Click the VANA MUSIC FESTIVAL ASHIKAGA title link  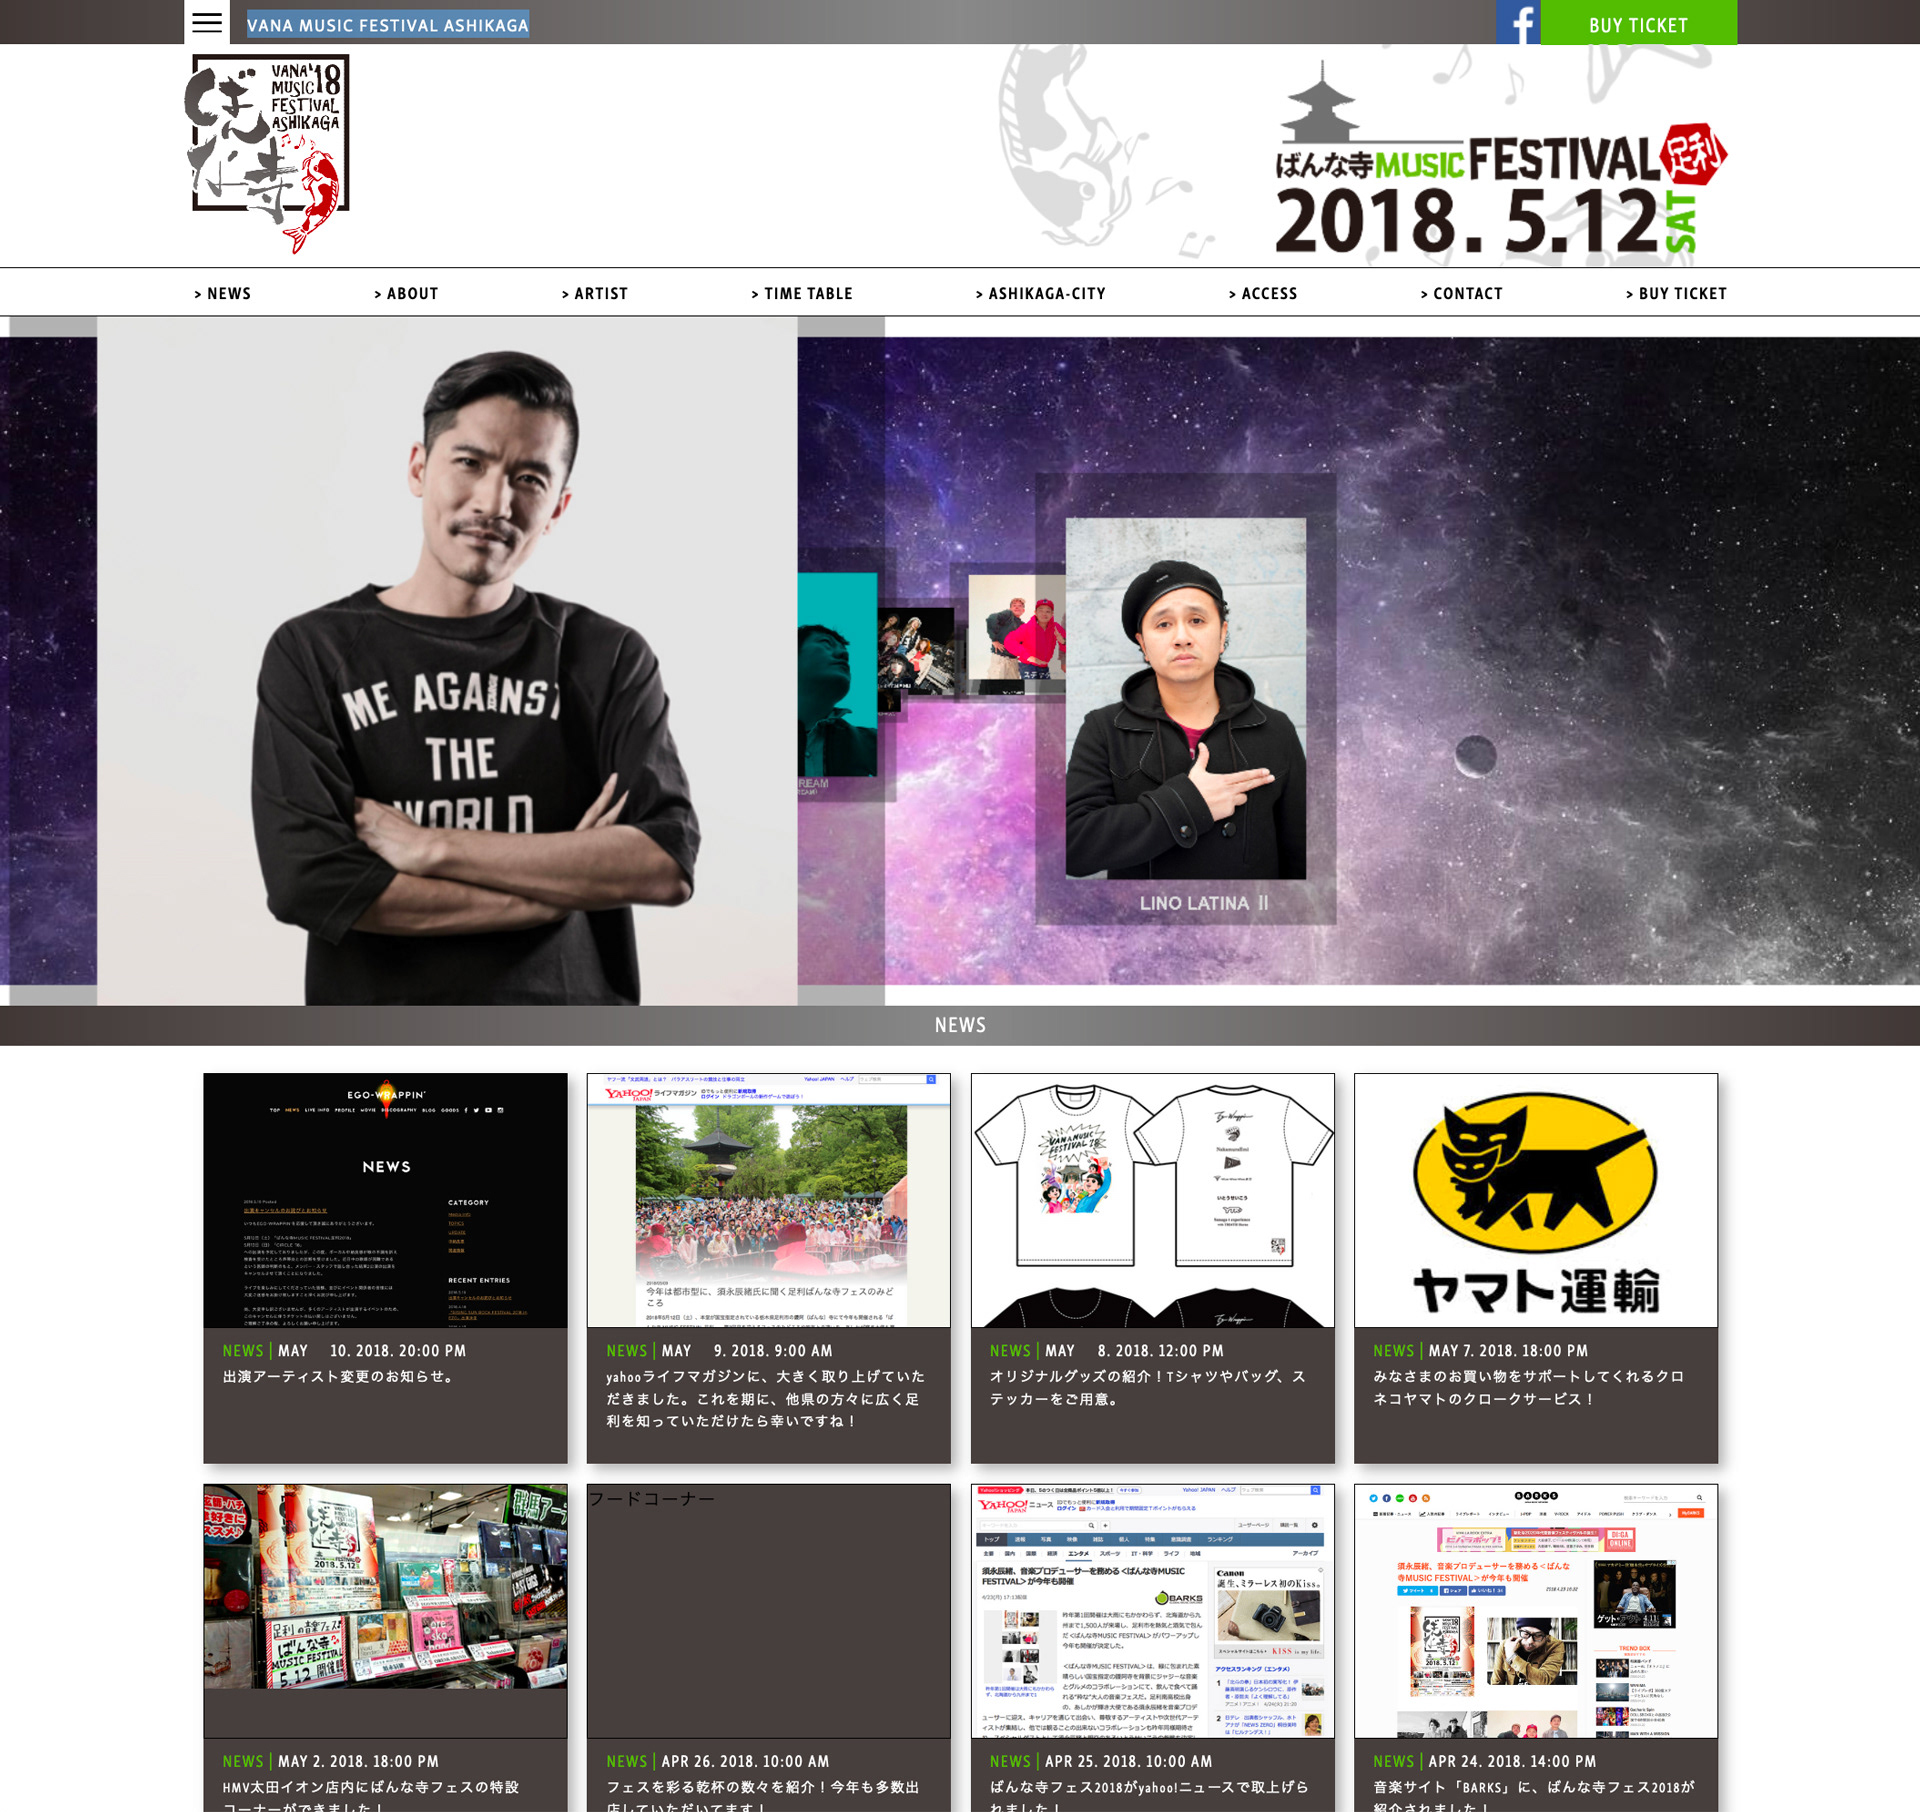(x=388, y=25)
